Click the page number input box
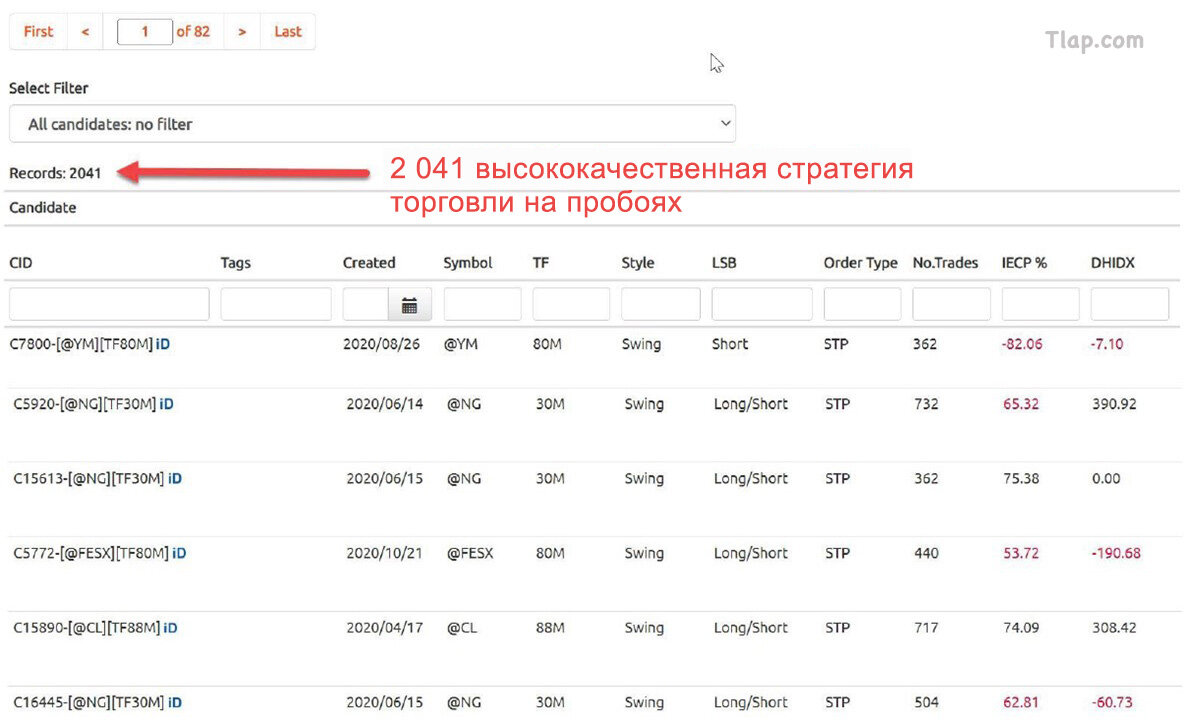 pos(144,32)
